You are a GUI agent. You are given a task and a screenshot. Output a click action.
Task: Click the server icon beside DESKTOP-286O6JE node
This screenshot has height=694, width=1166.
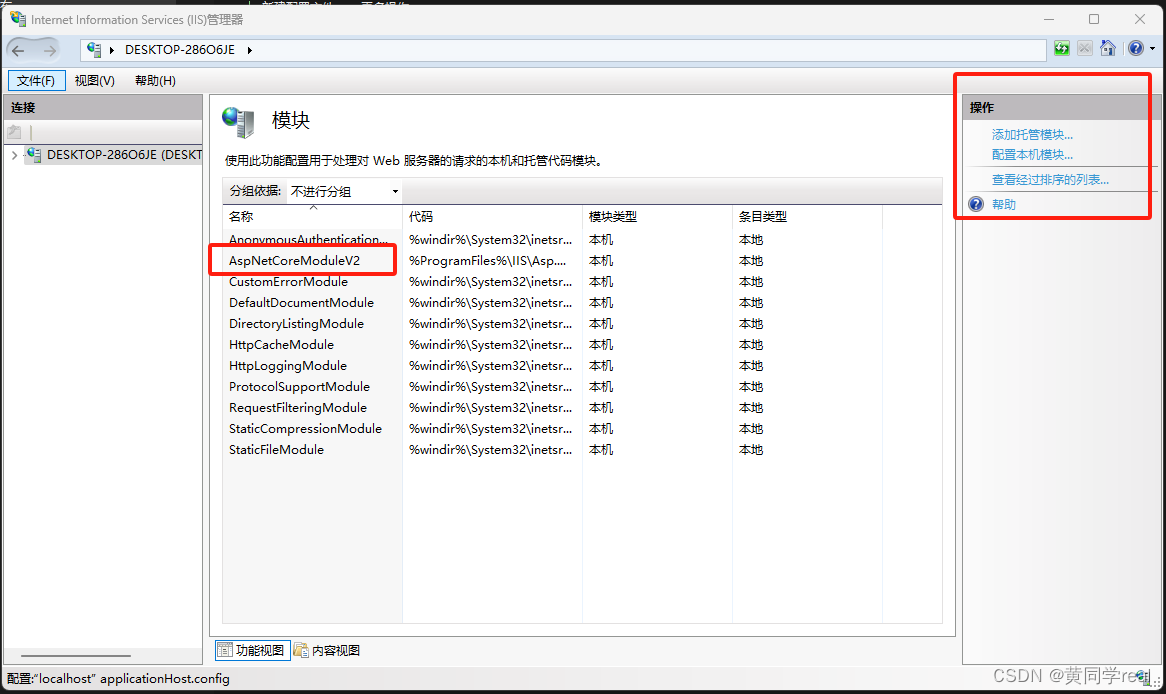point(33,155)
